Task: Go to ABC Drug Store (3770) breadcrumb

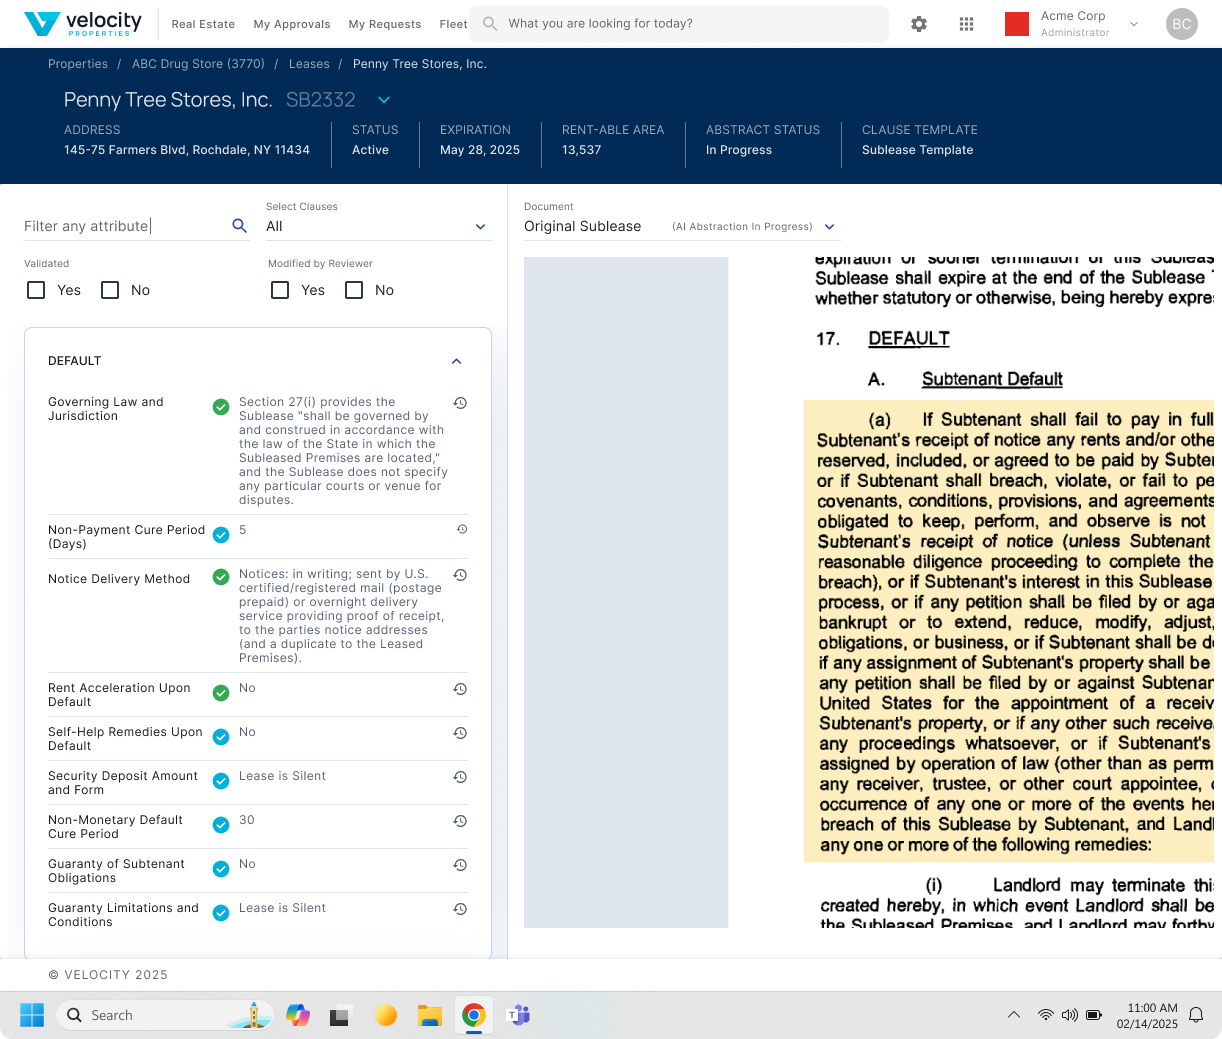Action: 199,64
